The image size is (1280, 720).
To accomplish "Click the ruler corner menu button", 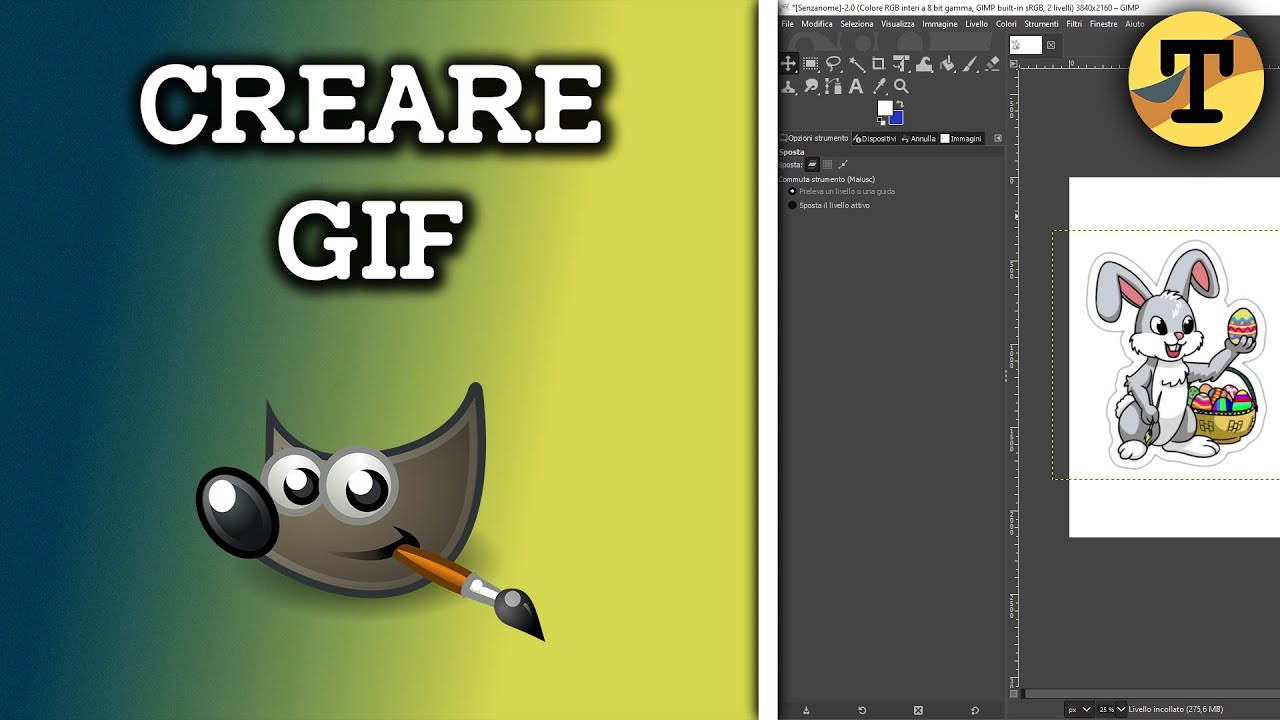I will click(1014, 63).
